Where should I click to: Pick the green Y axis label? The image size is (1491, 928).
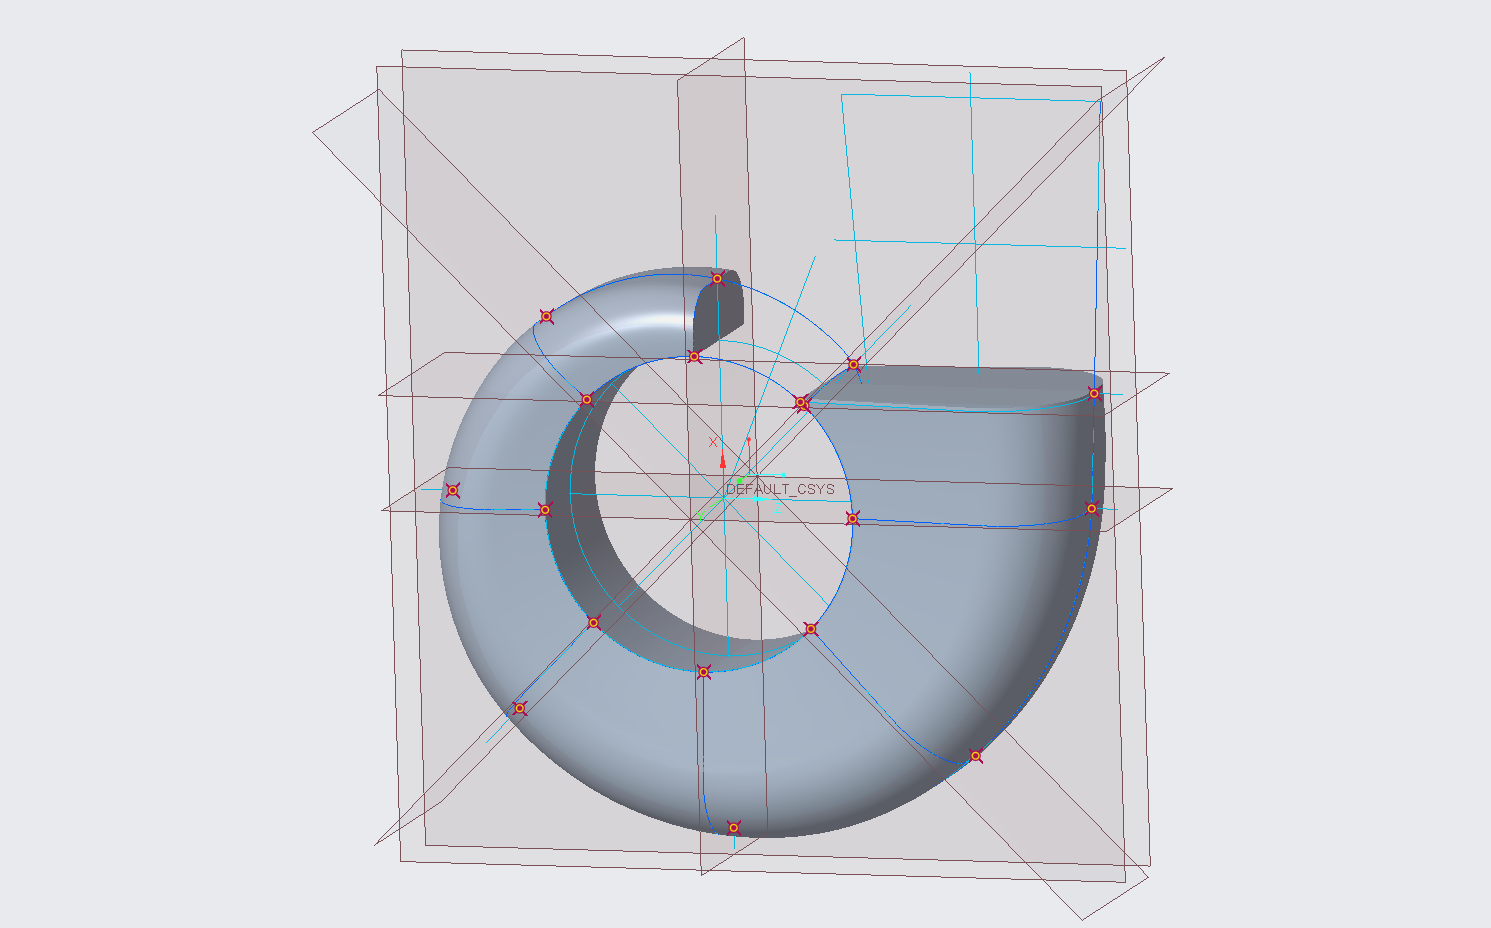pyautogui.click(x=700, y=517)
